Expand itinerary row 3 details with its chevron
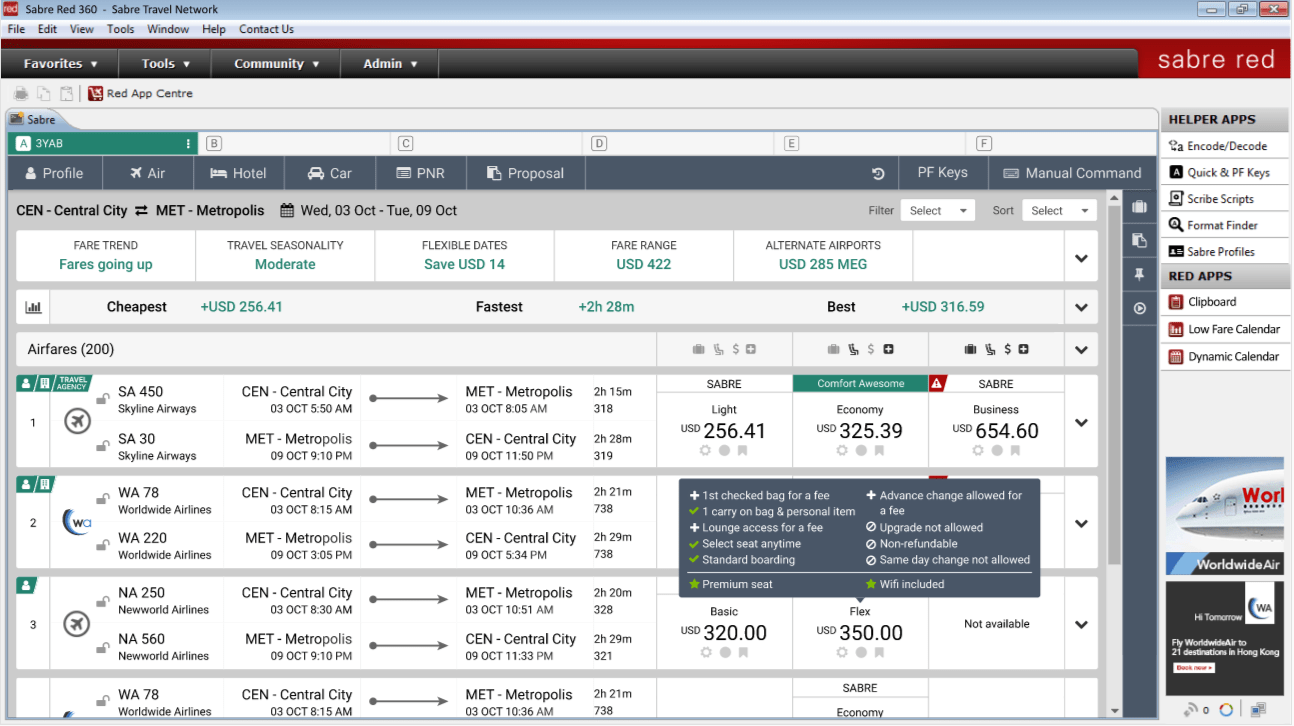 point(1081,625)
